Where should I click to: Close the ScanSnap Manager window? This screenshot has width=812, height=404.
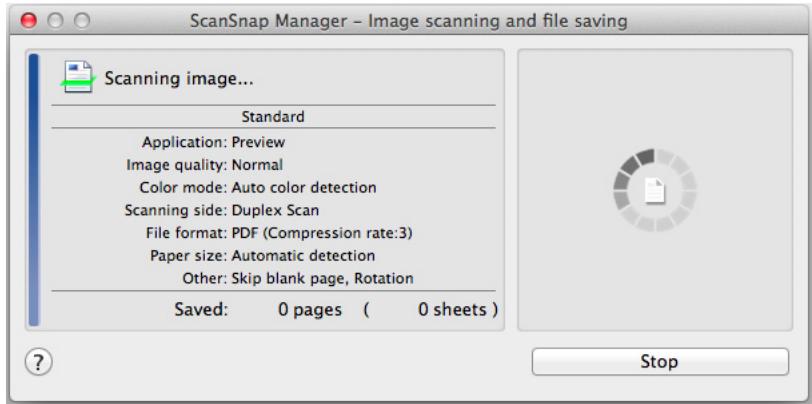tap(28, 21)
